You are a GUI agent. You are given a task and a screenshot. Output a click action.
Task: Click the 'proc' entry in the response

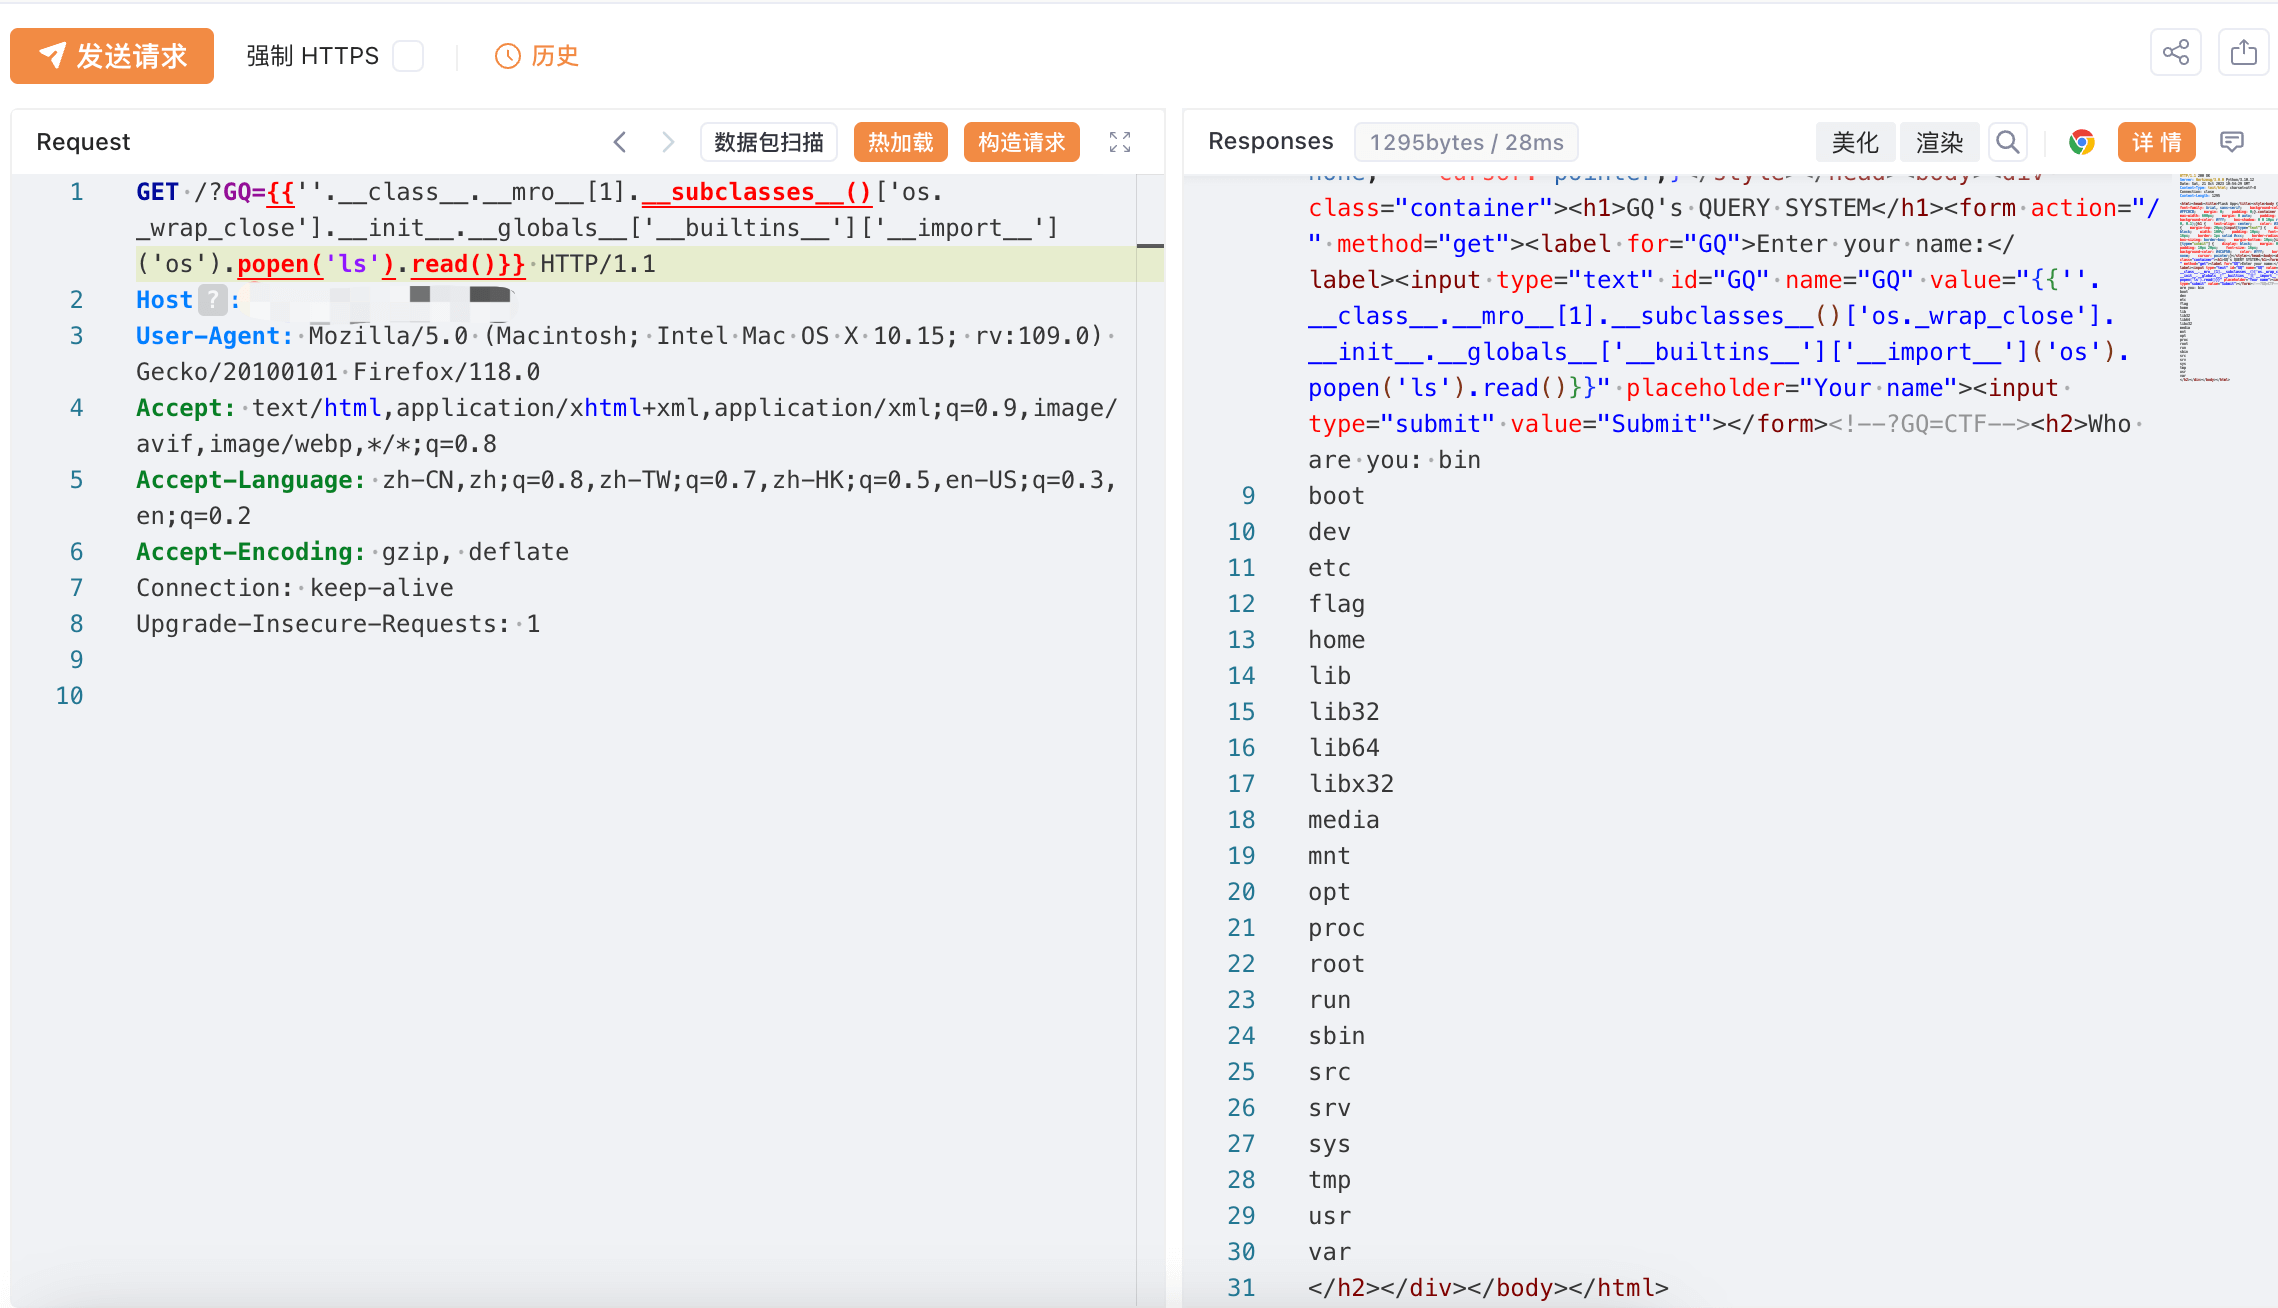pos(1337,928)
